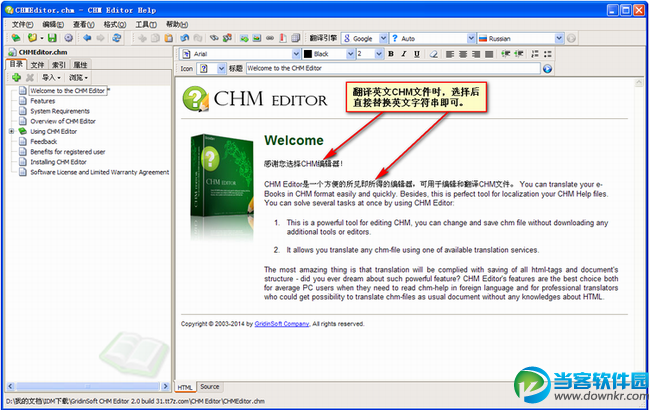Viewport: 650px width, 410px height.
Task: Toggle Underline formatting
Action: [x=417, y=54]
